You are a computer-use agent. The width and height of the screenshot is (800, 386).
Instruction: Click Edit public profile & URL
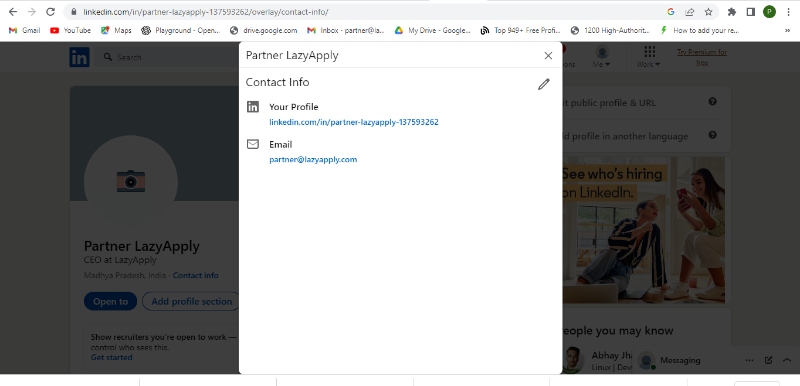610,102
